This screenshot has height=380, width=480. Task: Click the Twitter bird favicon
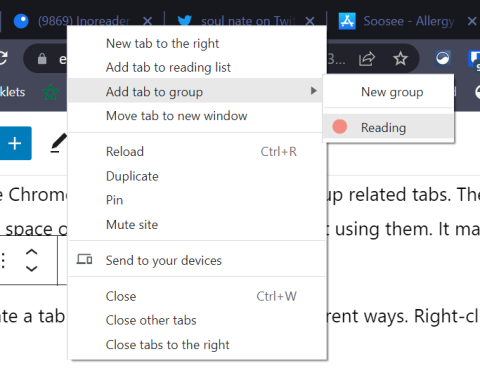coord(185,21)
